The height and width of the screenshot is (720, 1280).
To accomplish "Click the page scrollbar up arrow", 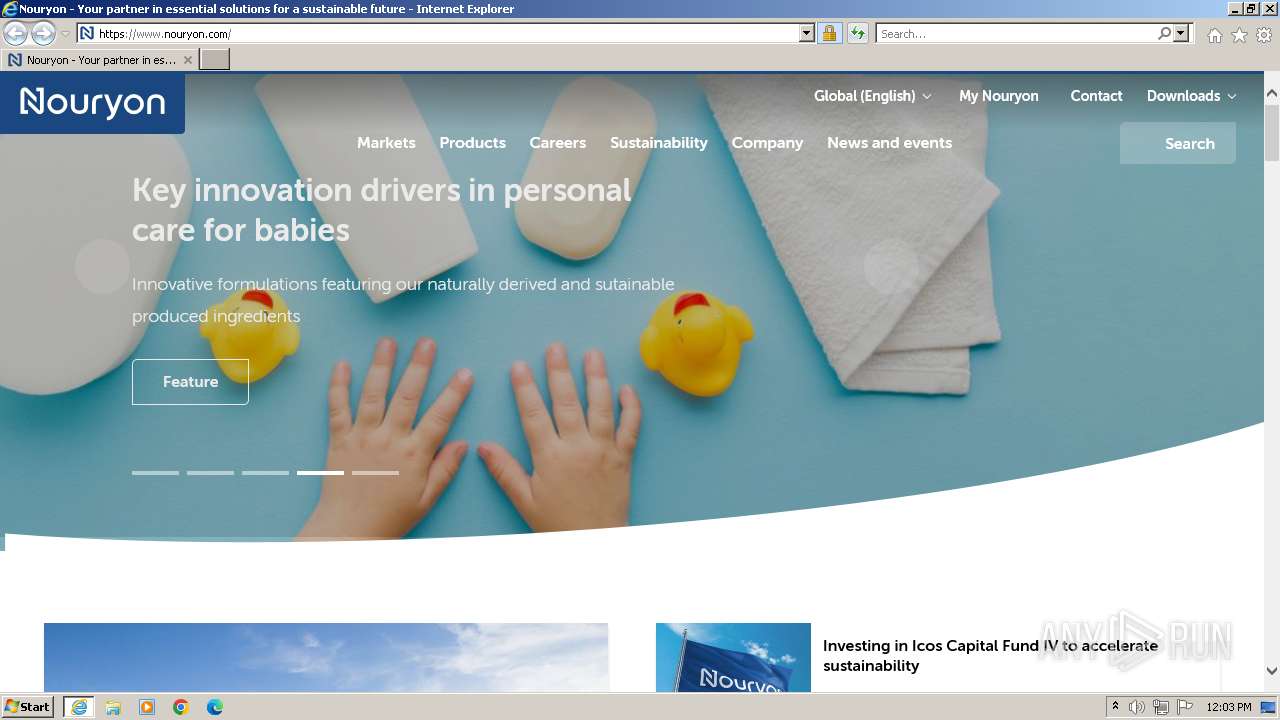I will (1272, 94).
